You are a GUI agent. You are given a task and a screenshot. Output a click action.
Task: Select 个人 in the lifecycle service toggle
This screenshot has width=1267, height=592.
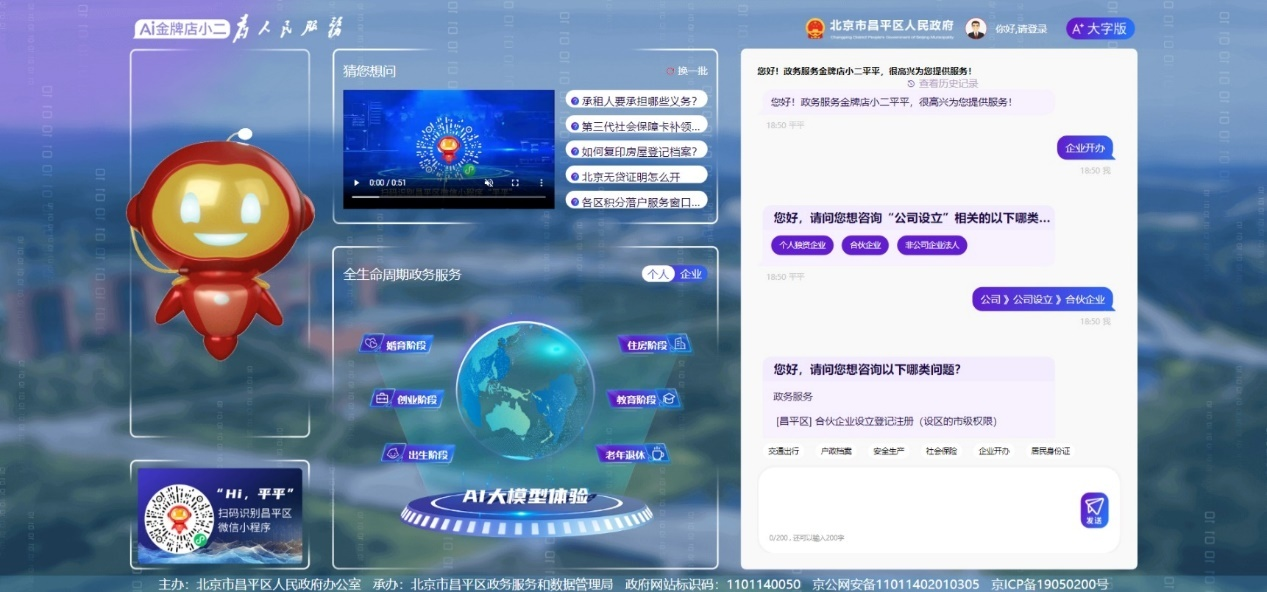click(x=657, y=274)
